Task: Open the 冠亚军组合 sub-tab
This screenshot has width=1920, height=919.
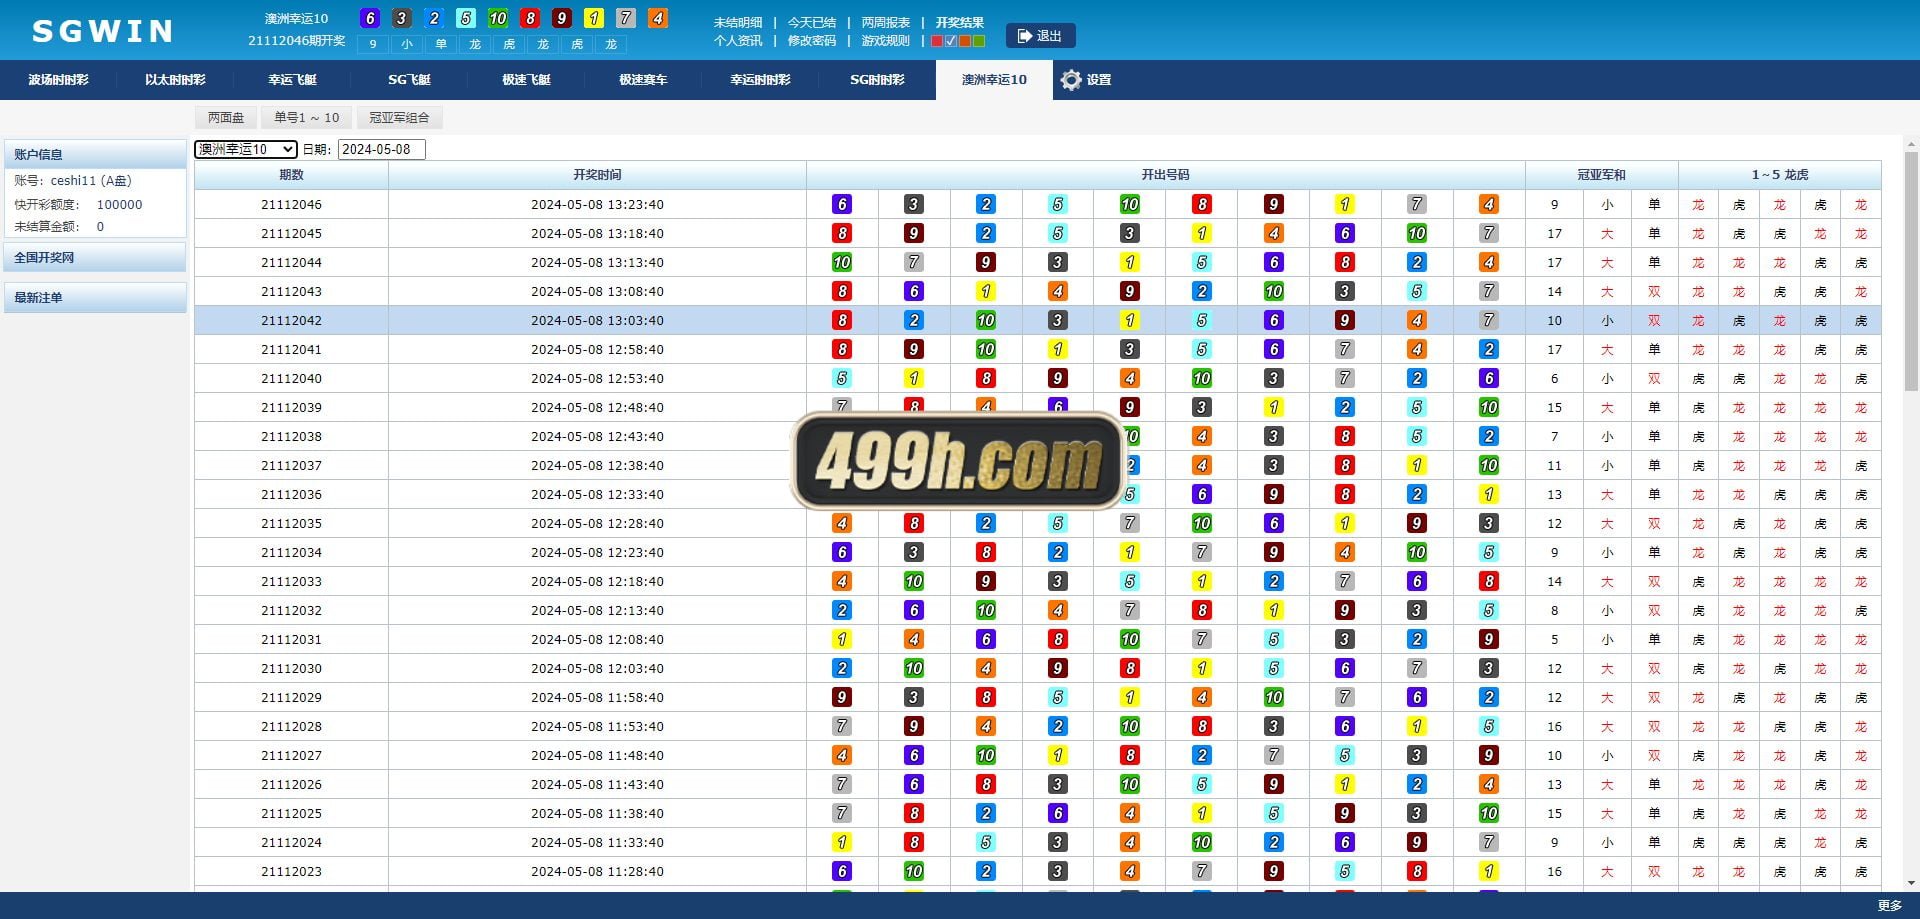Action: [x=399, y=118]
